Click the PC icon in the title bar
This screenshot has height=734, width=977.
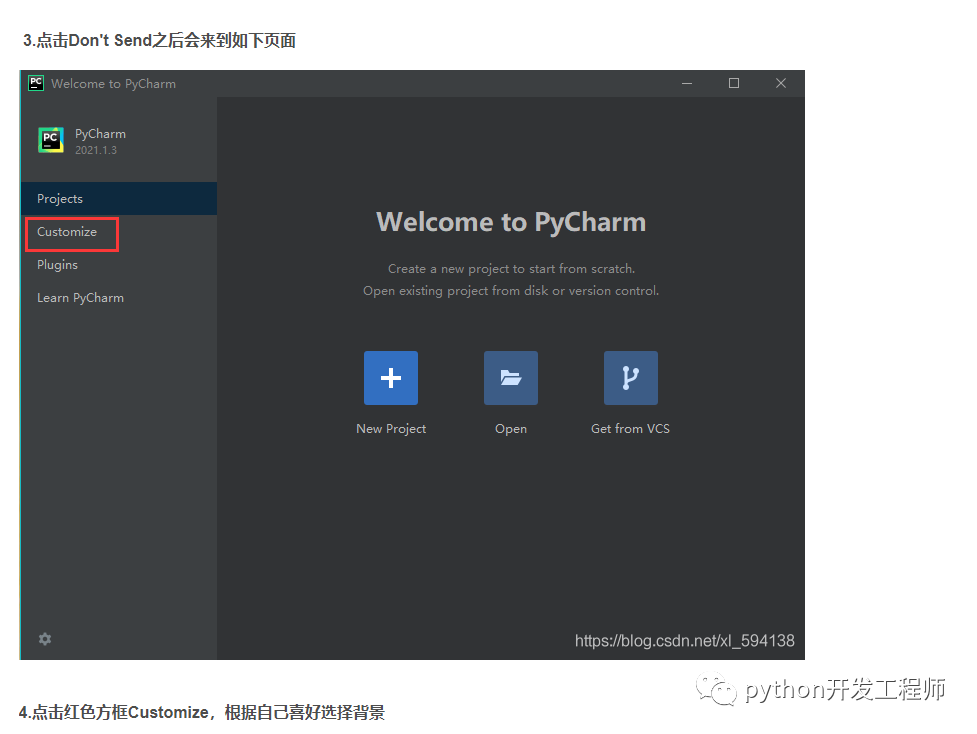pos(36,83)
